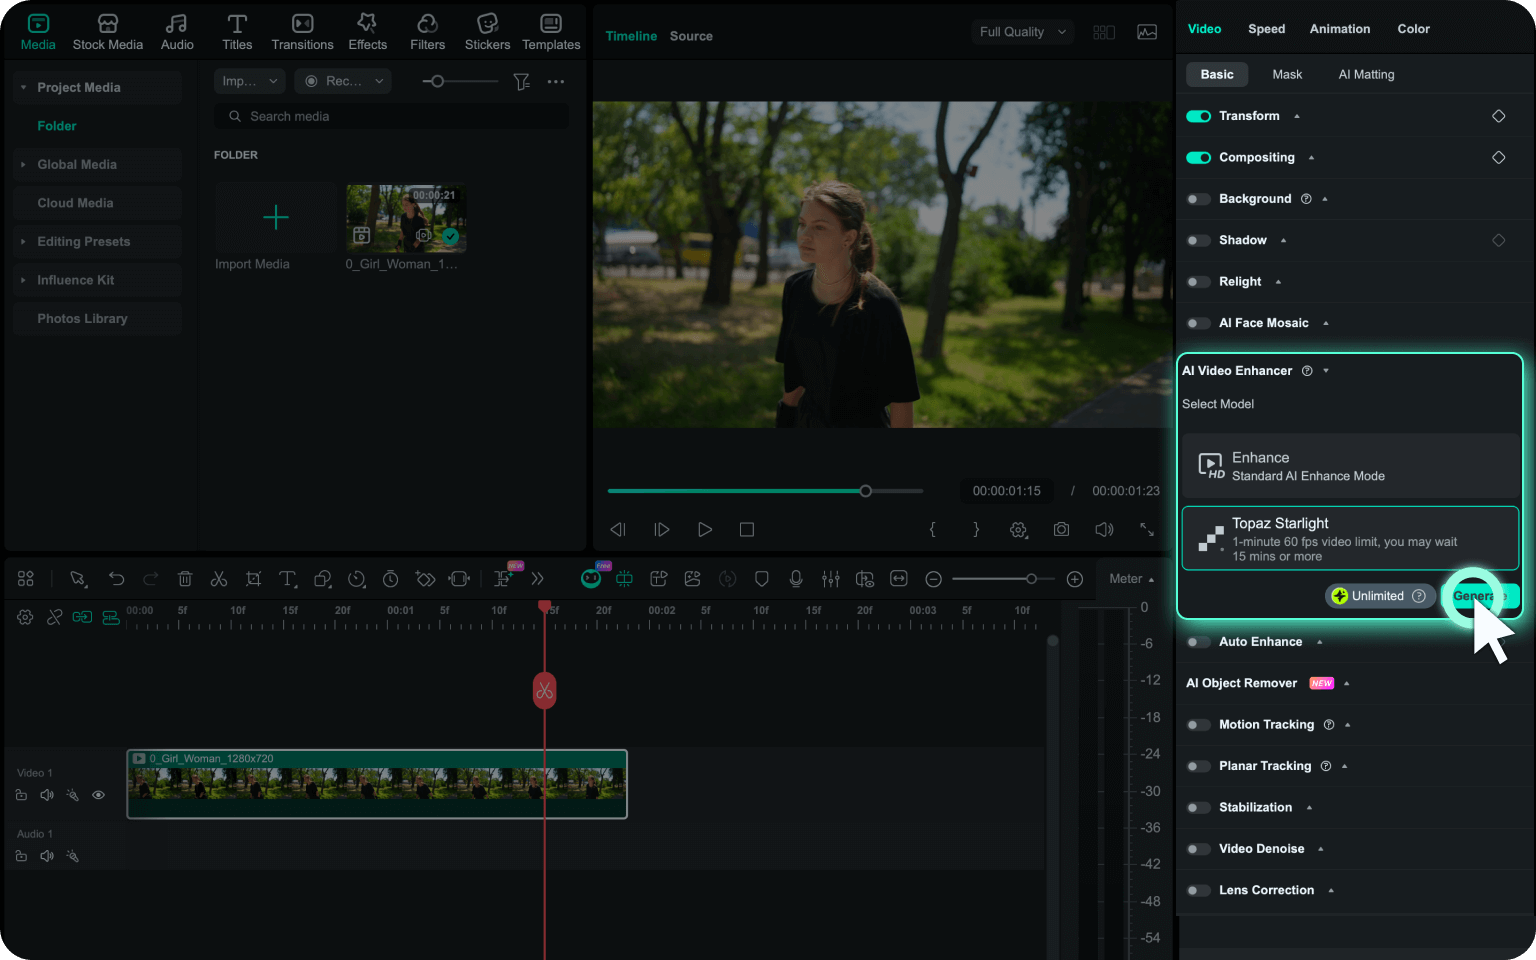Viewport: 1536px width, 960px height.
Task: Click the undo arrow in timeline toolbar
Action: [x=117, y=579]
